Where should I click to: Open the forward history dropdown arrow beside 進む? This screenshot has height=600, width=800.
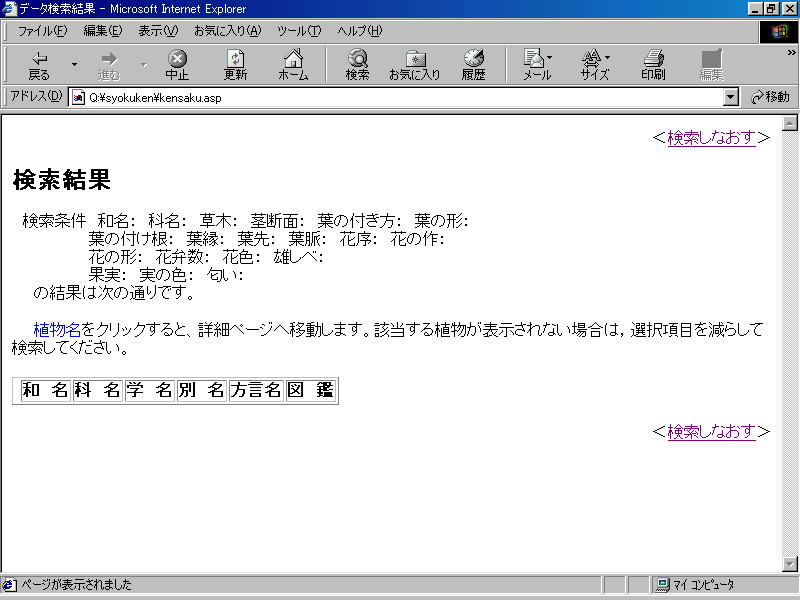tap(144, 65)
